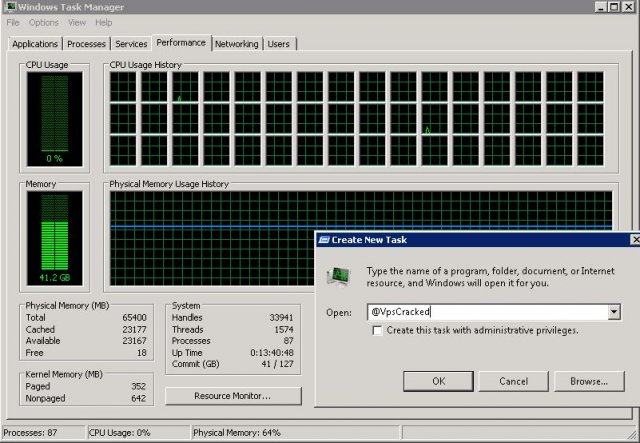Switch to the Applications tab
Viewport: 640px width, 443px height.
point(35,44)
